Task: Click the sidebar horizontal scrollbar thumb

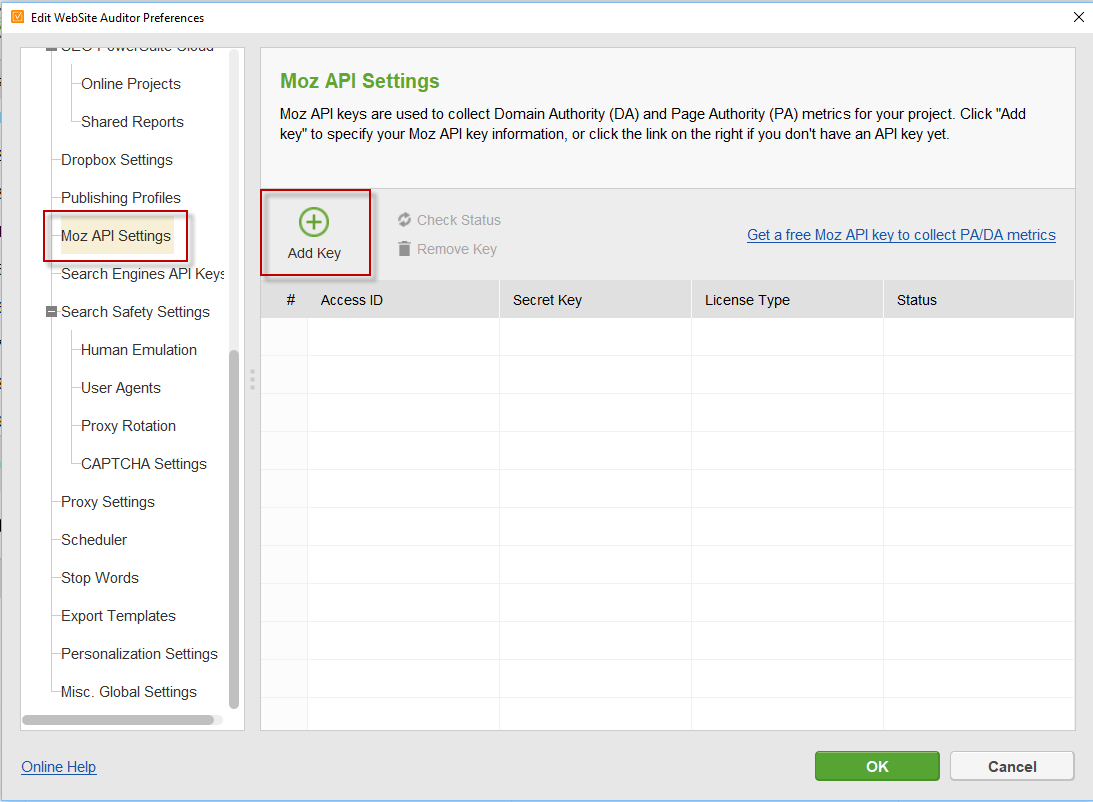Action: (x=118, y=720)
